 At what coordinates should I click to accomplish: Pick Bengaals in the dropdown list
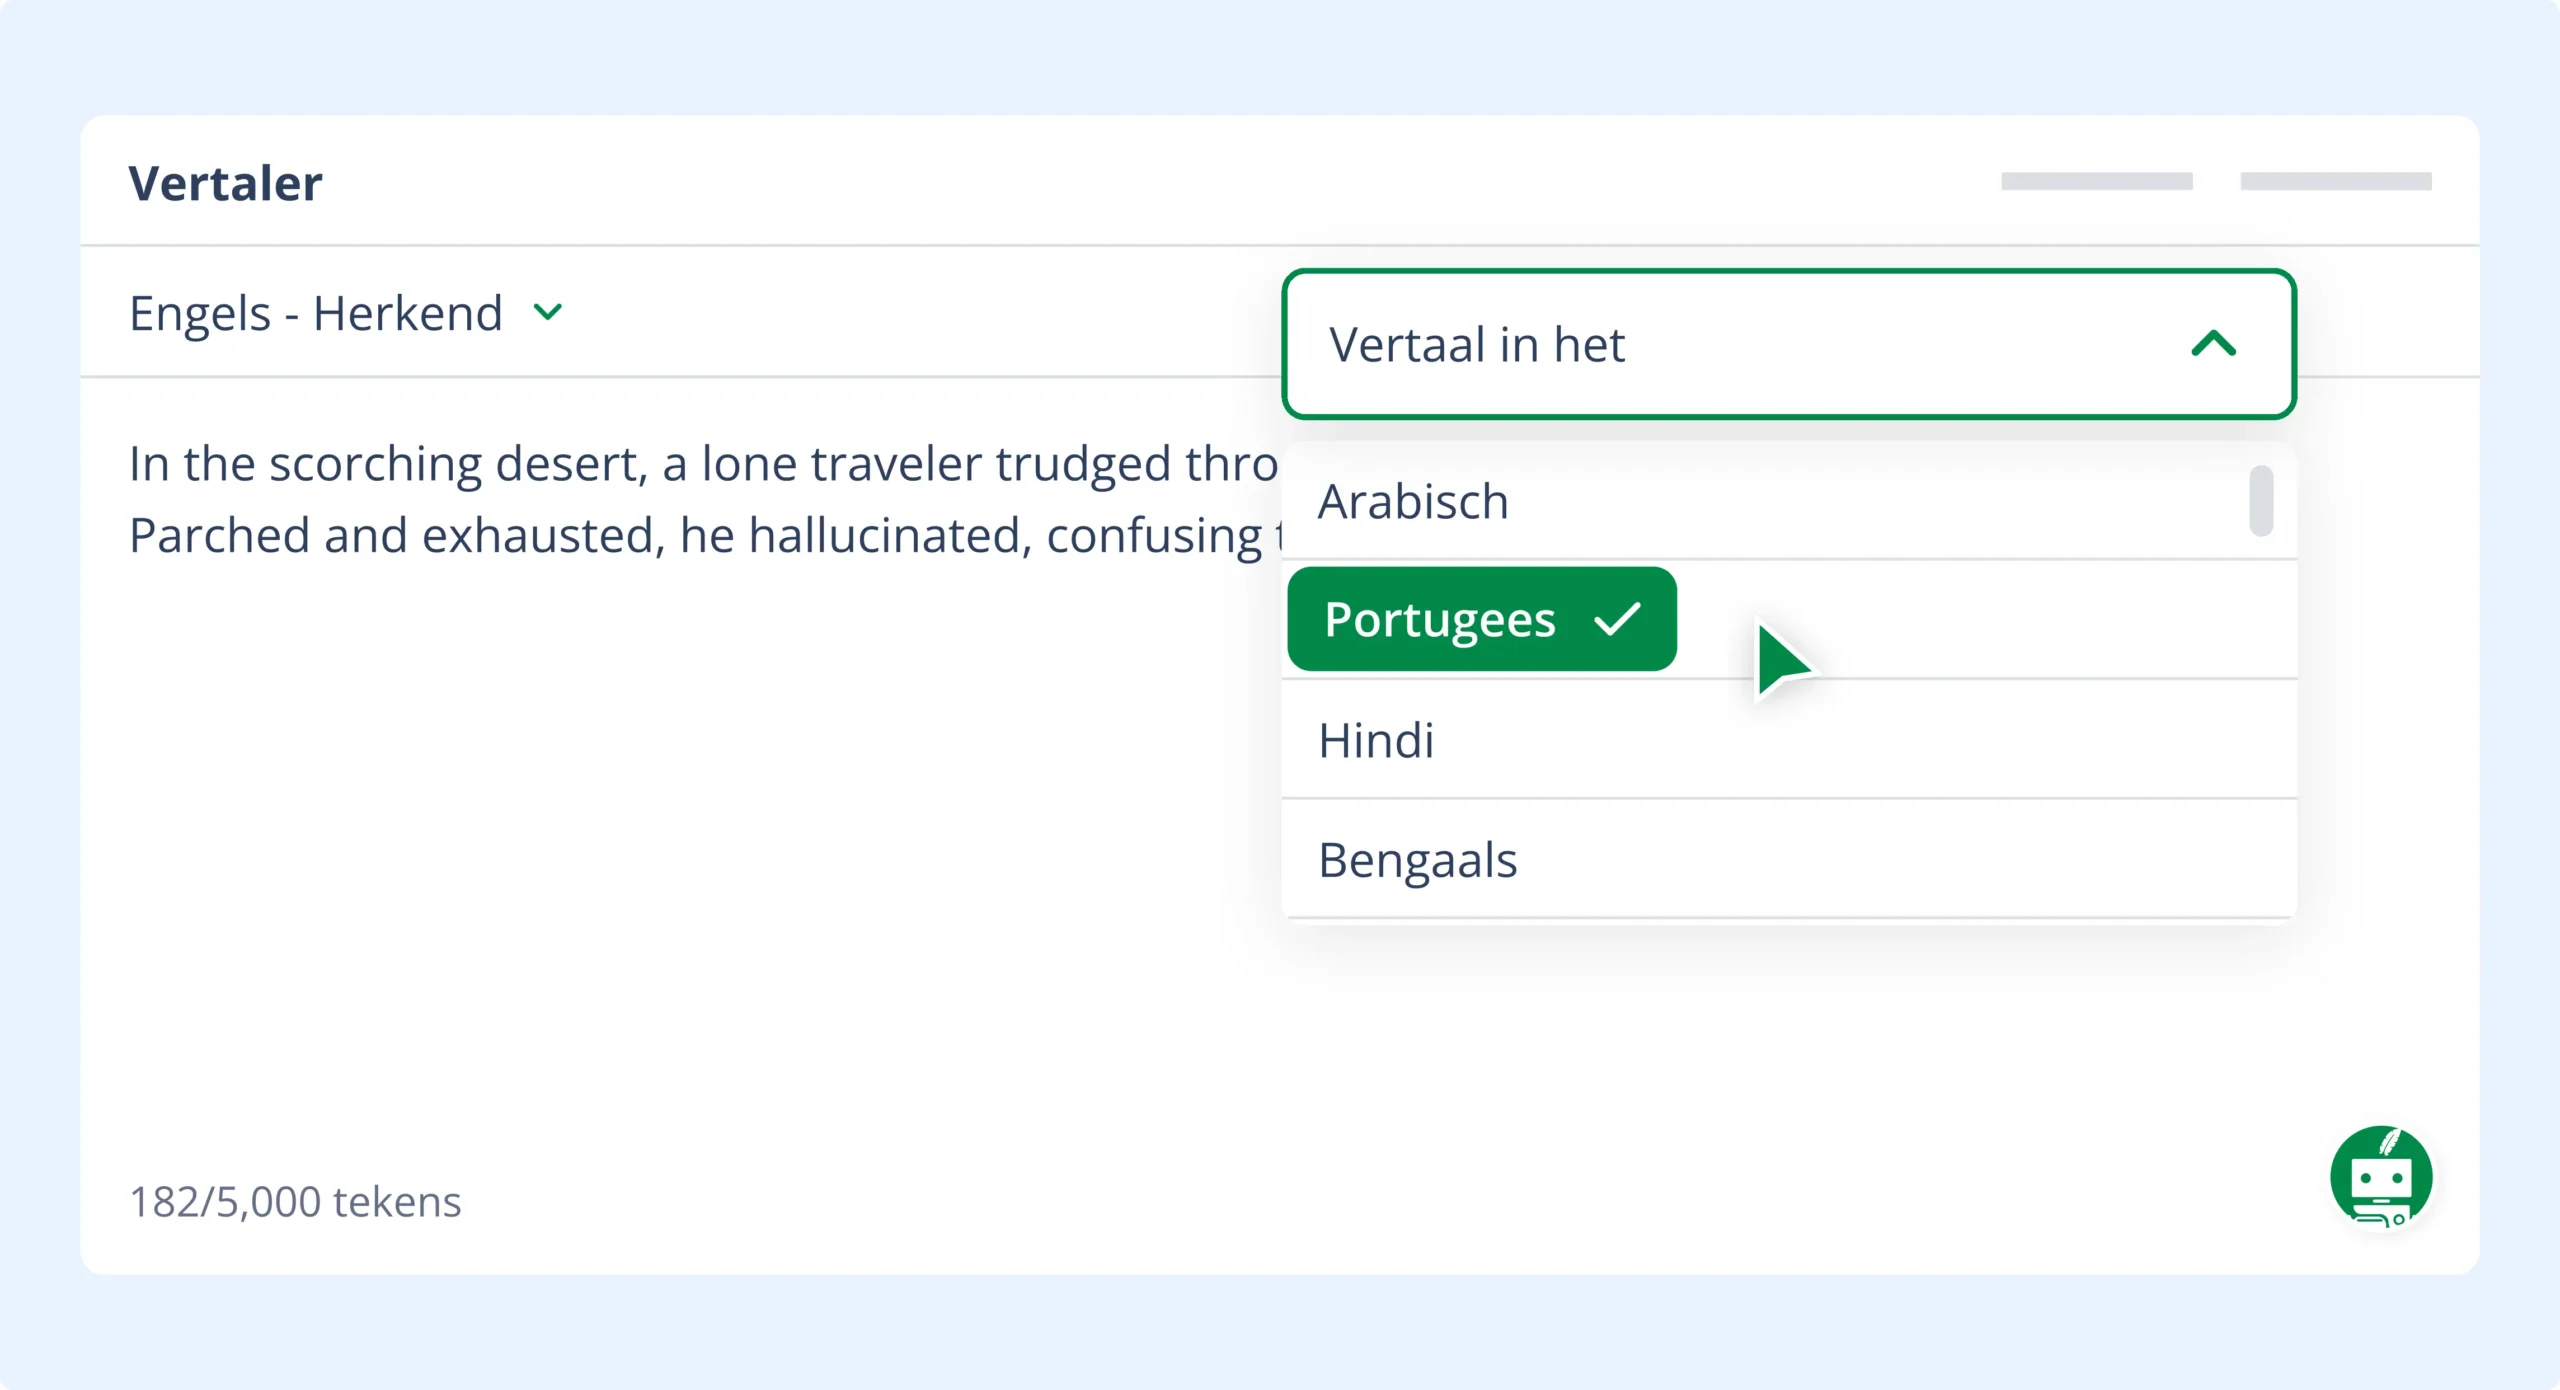[1417, 860]
